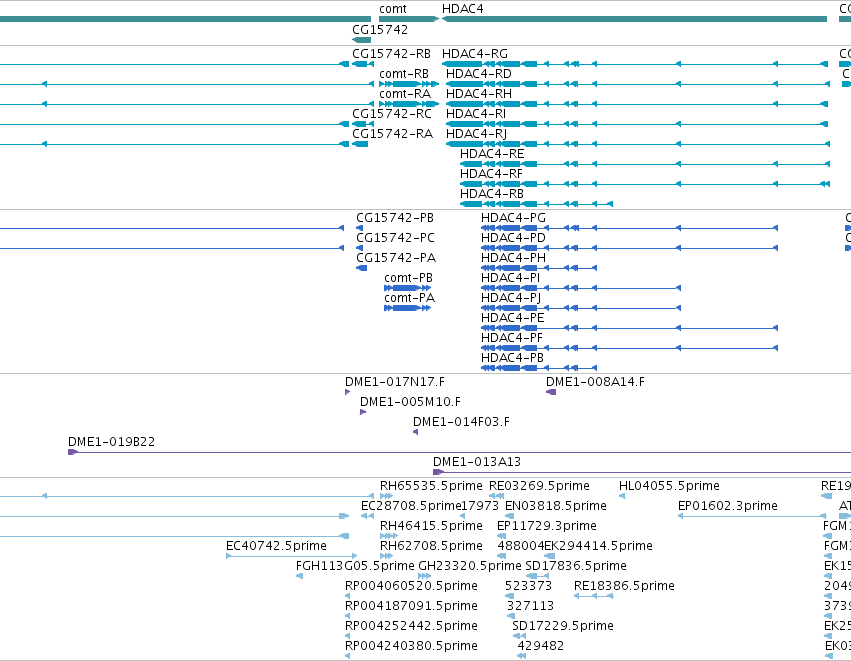This screenshot has width=851, height=661.
Task: Select the EP01602.3prime EST label
Action: (728, 507)
